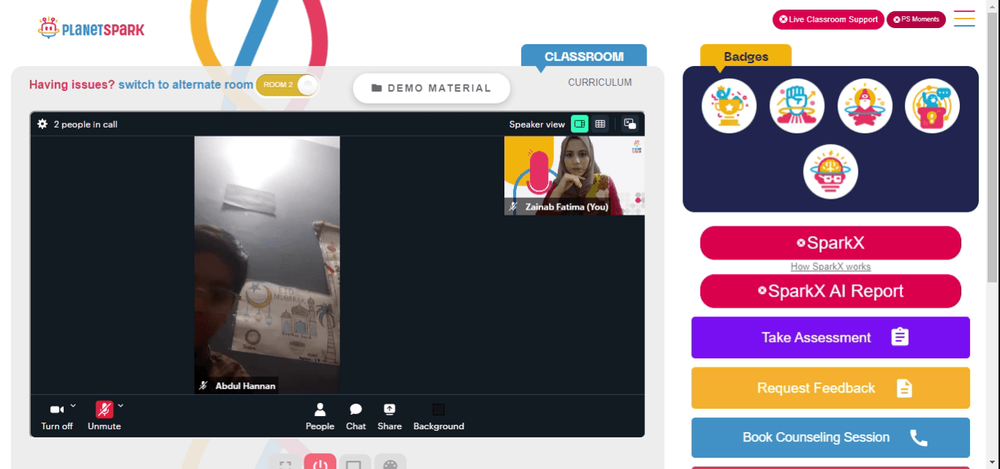
Task: Click document icon on Request Feedback
Action: tap(904, 388)
